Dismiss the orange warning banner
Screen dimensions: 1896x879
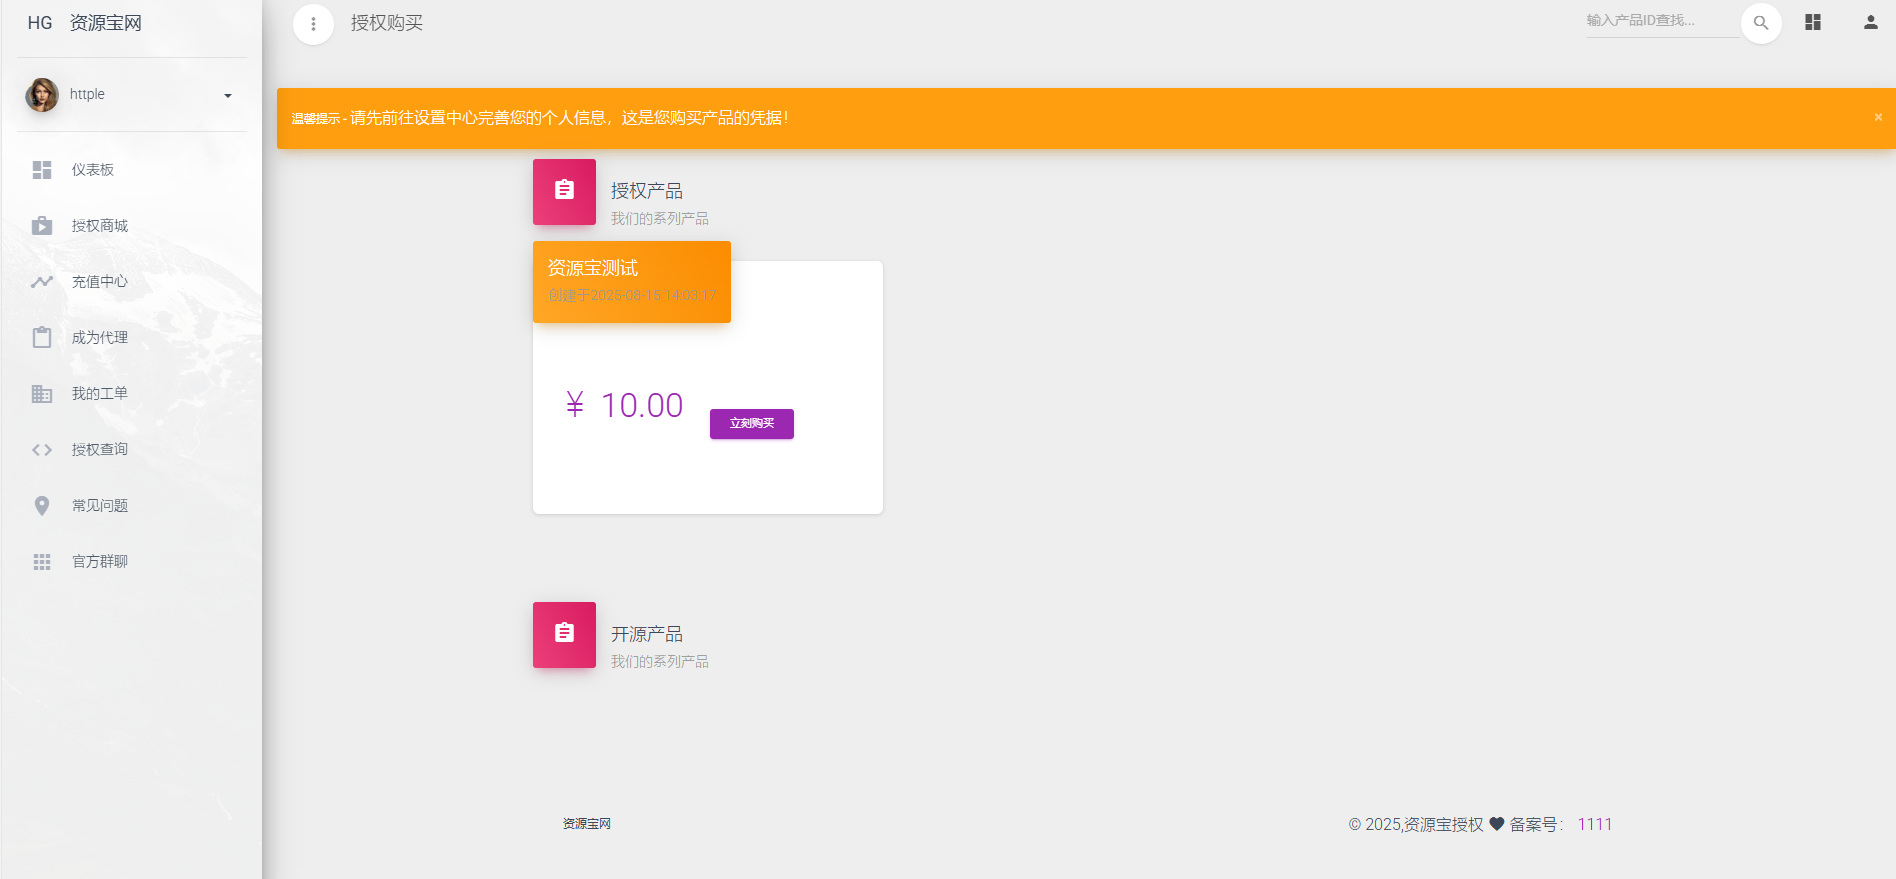(1878, 117)
